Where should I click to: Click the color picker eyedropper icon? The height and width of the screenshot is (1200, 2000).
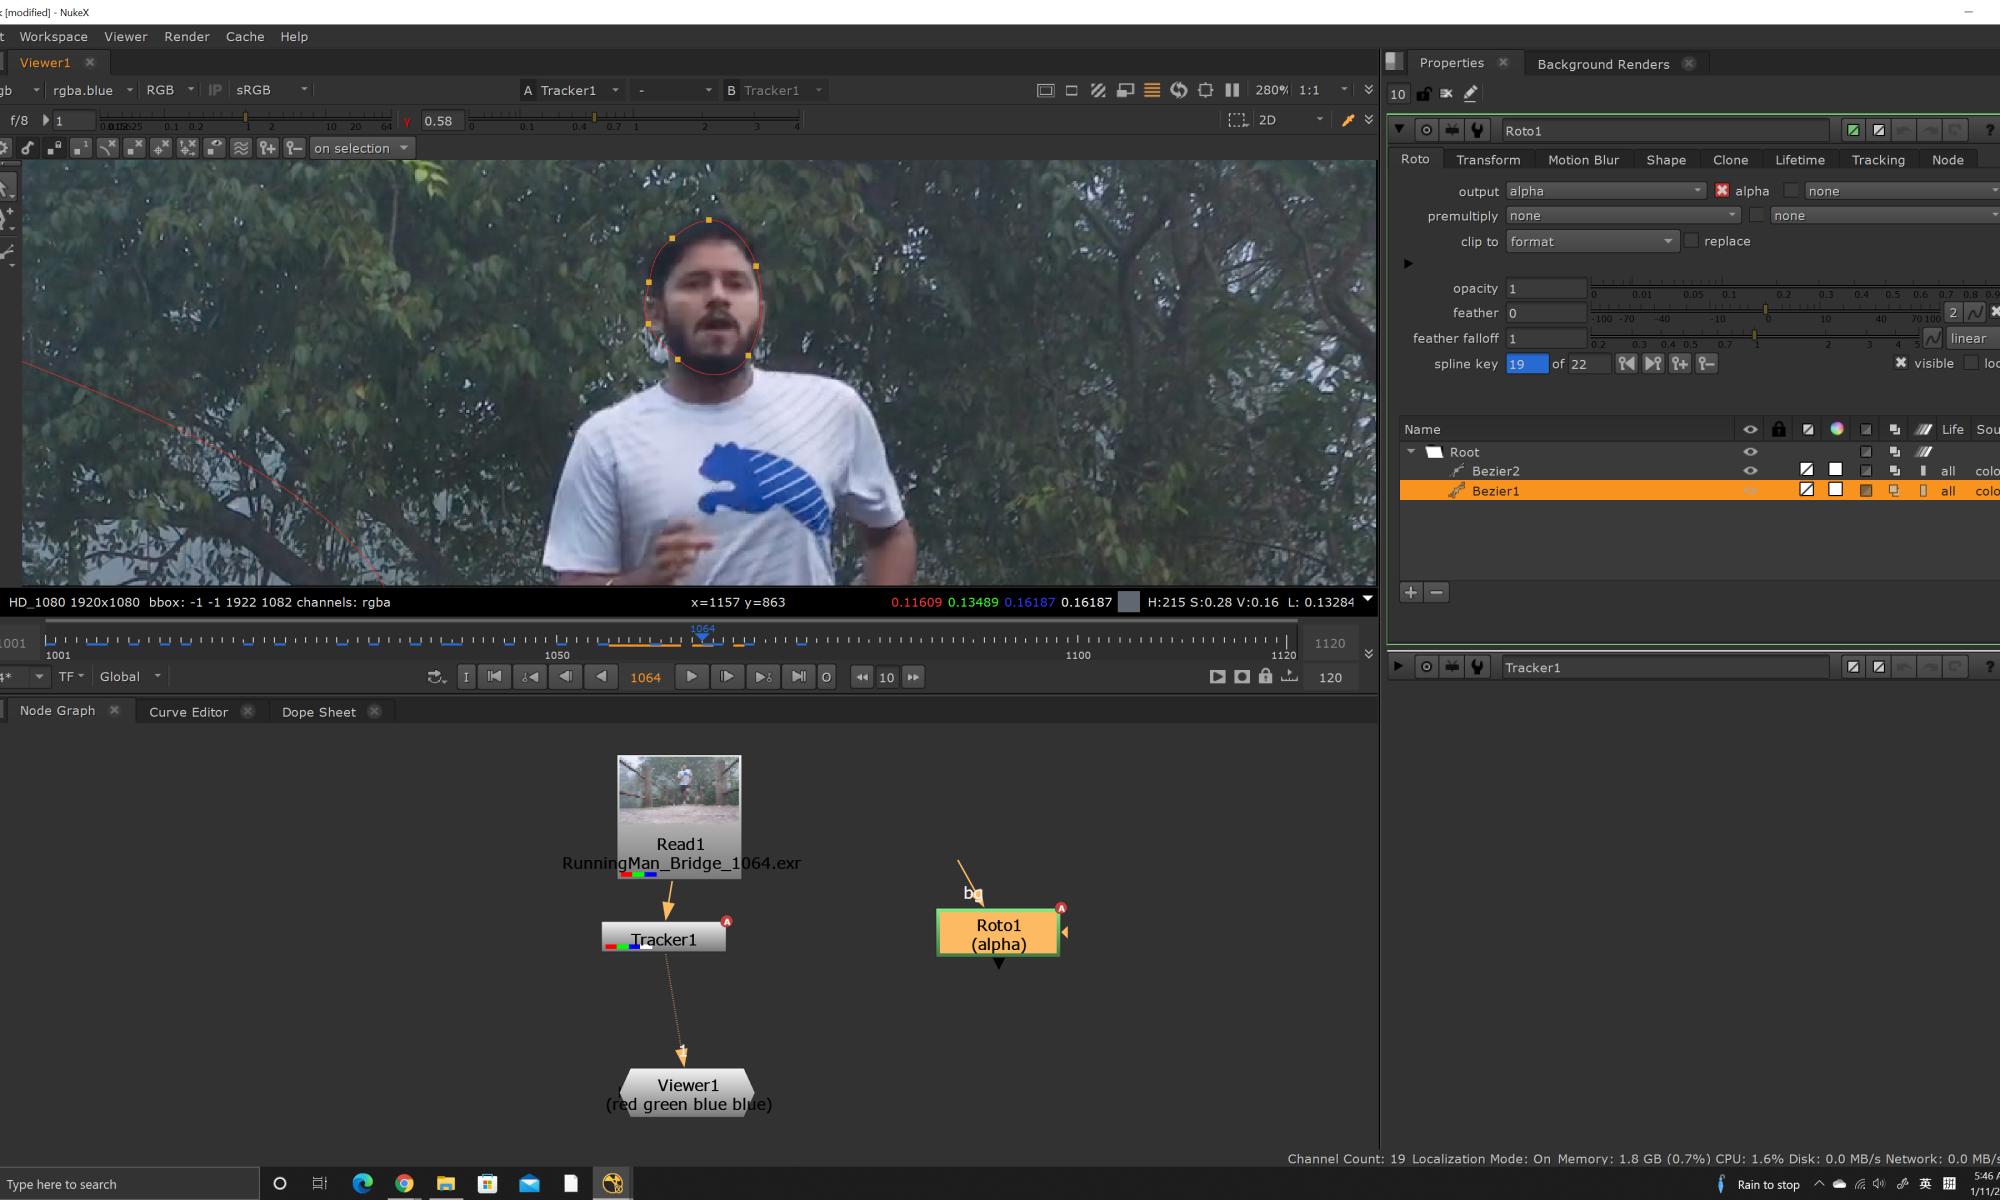point(1348,120)
